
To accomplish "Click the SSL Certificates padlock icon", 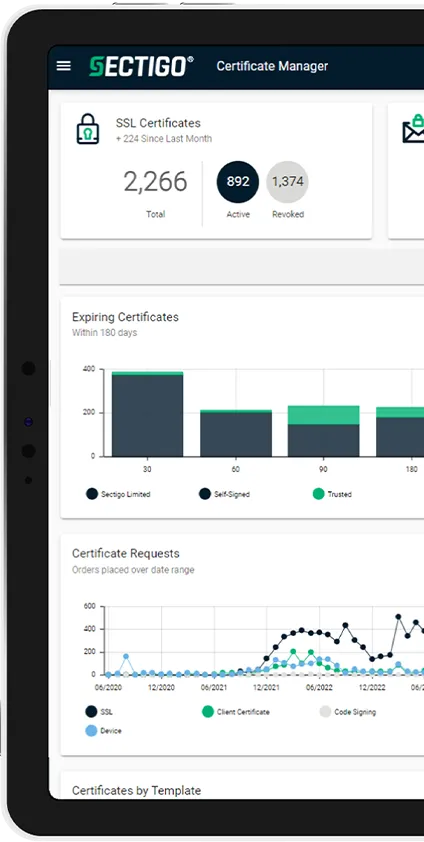I will point(87,129).
